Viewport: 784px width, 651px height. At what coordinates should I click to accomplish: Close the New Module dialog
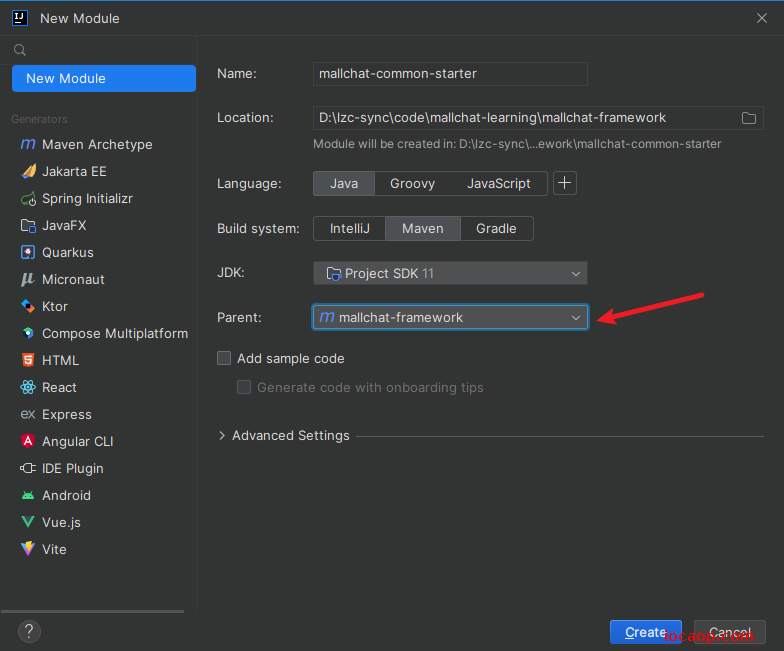(x=762, y=18)
